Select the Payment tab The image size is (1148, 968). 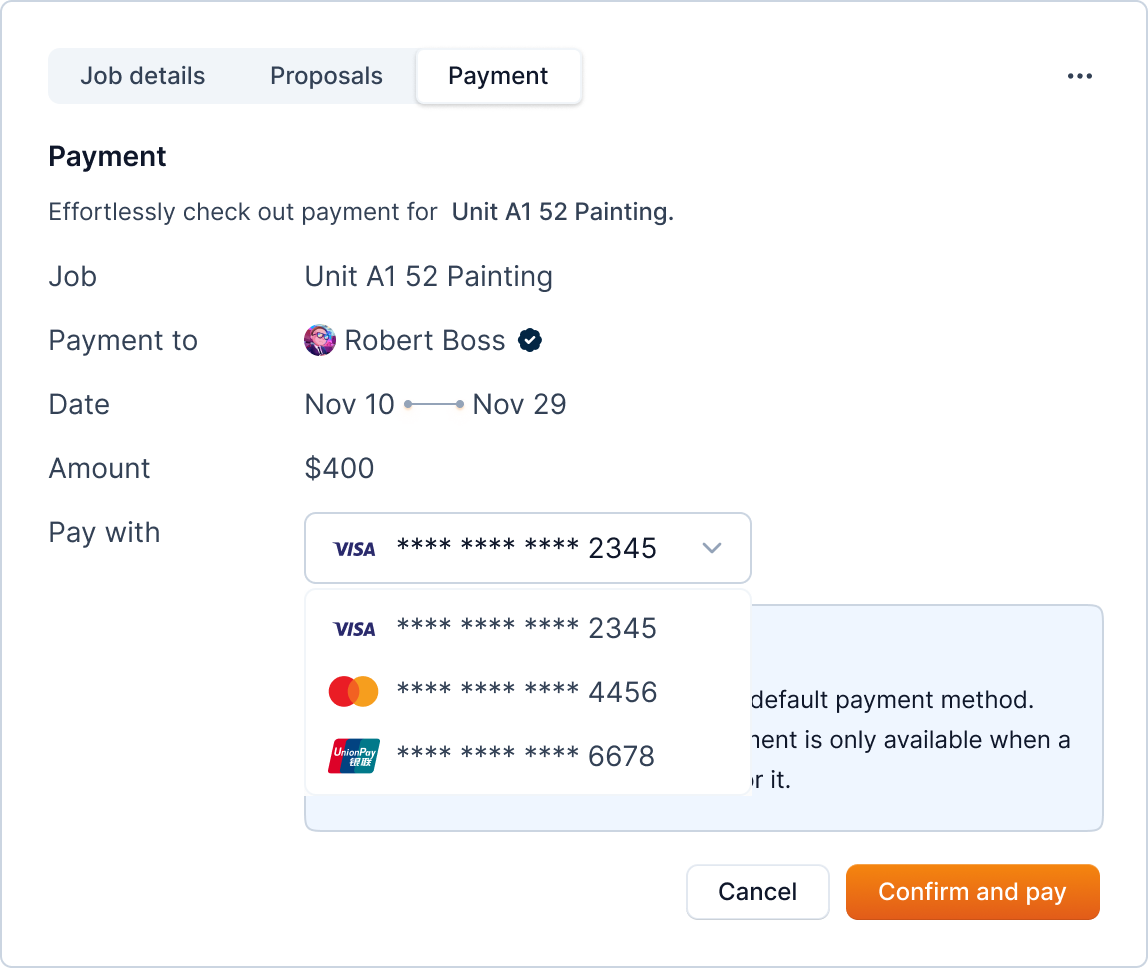498,76
